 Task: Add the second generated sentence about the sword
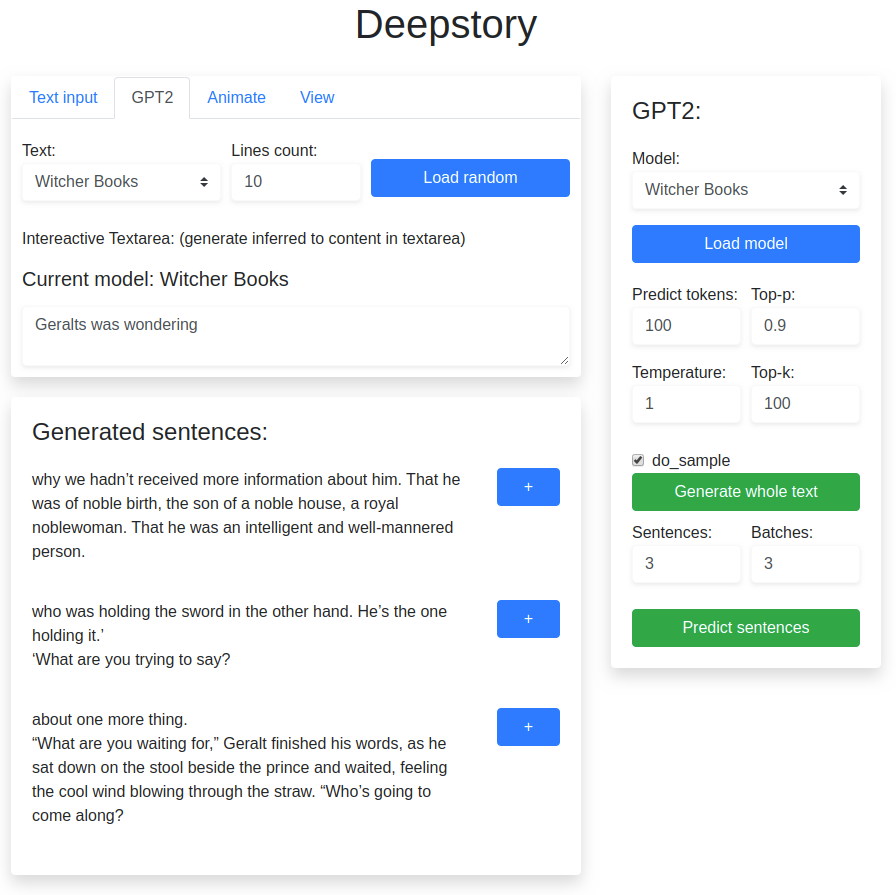click(x=528, y=619)
